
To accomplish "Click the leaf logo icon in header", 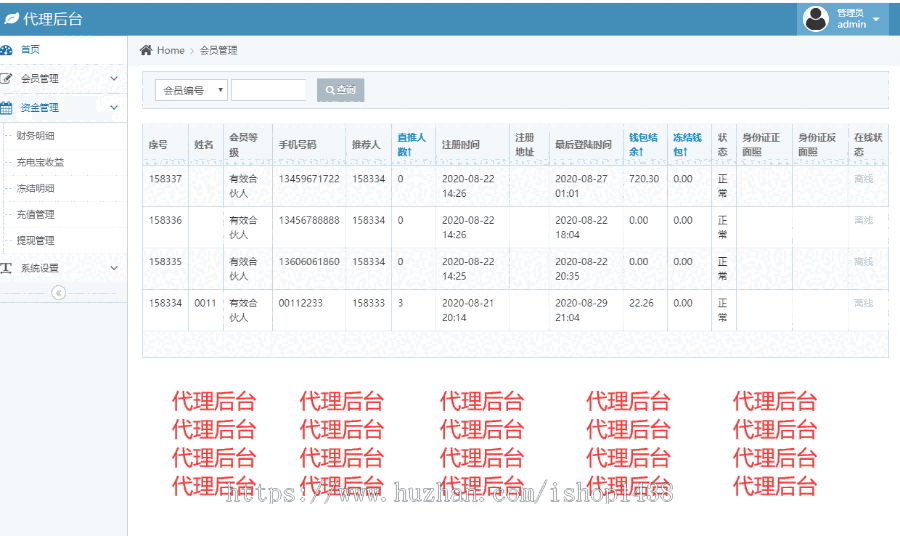I will (x=11, y=19).
